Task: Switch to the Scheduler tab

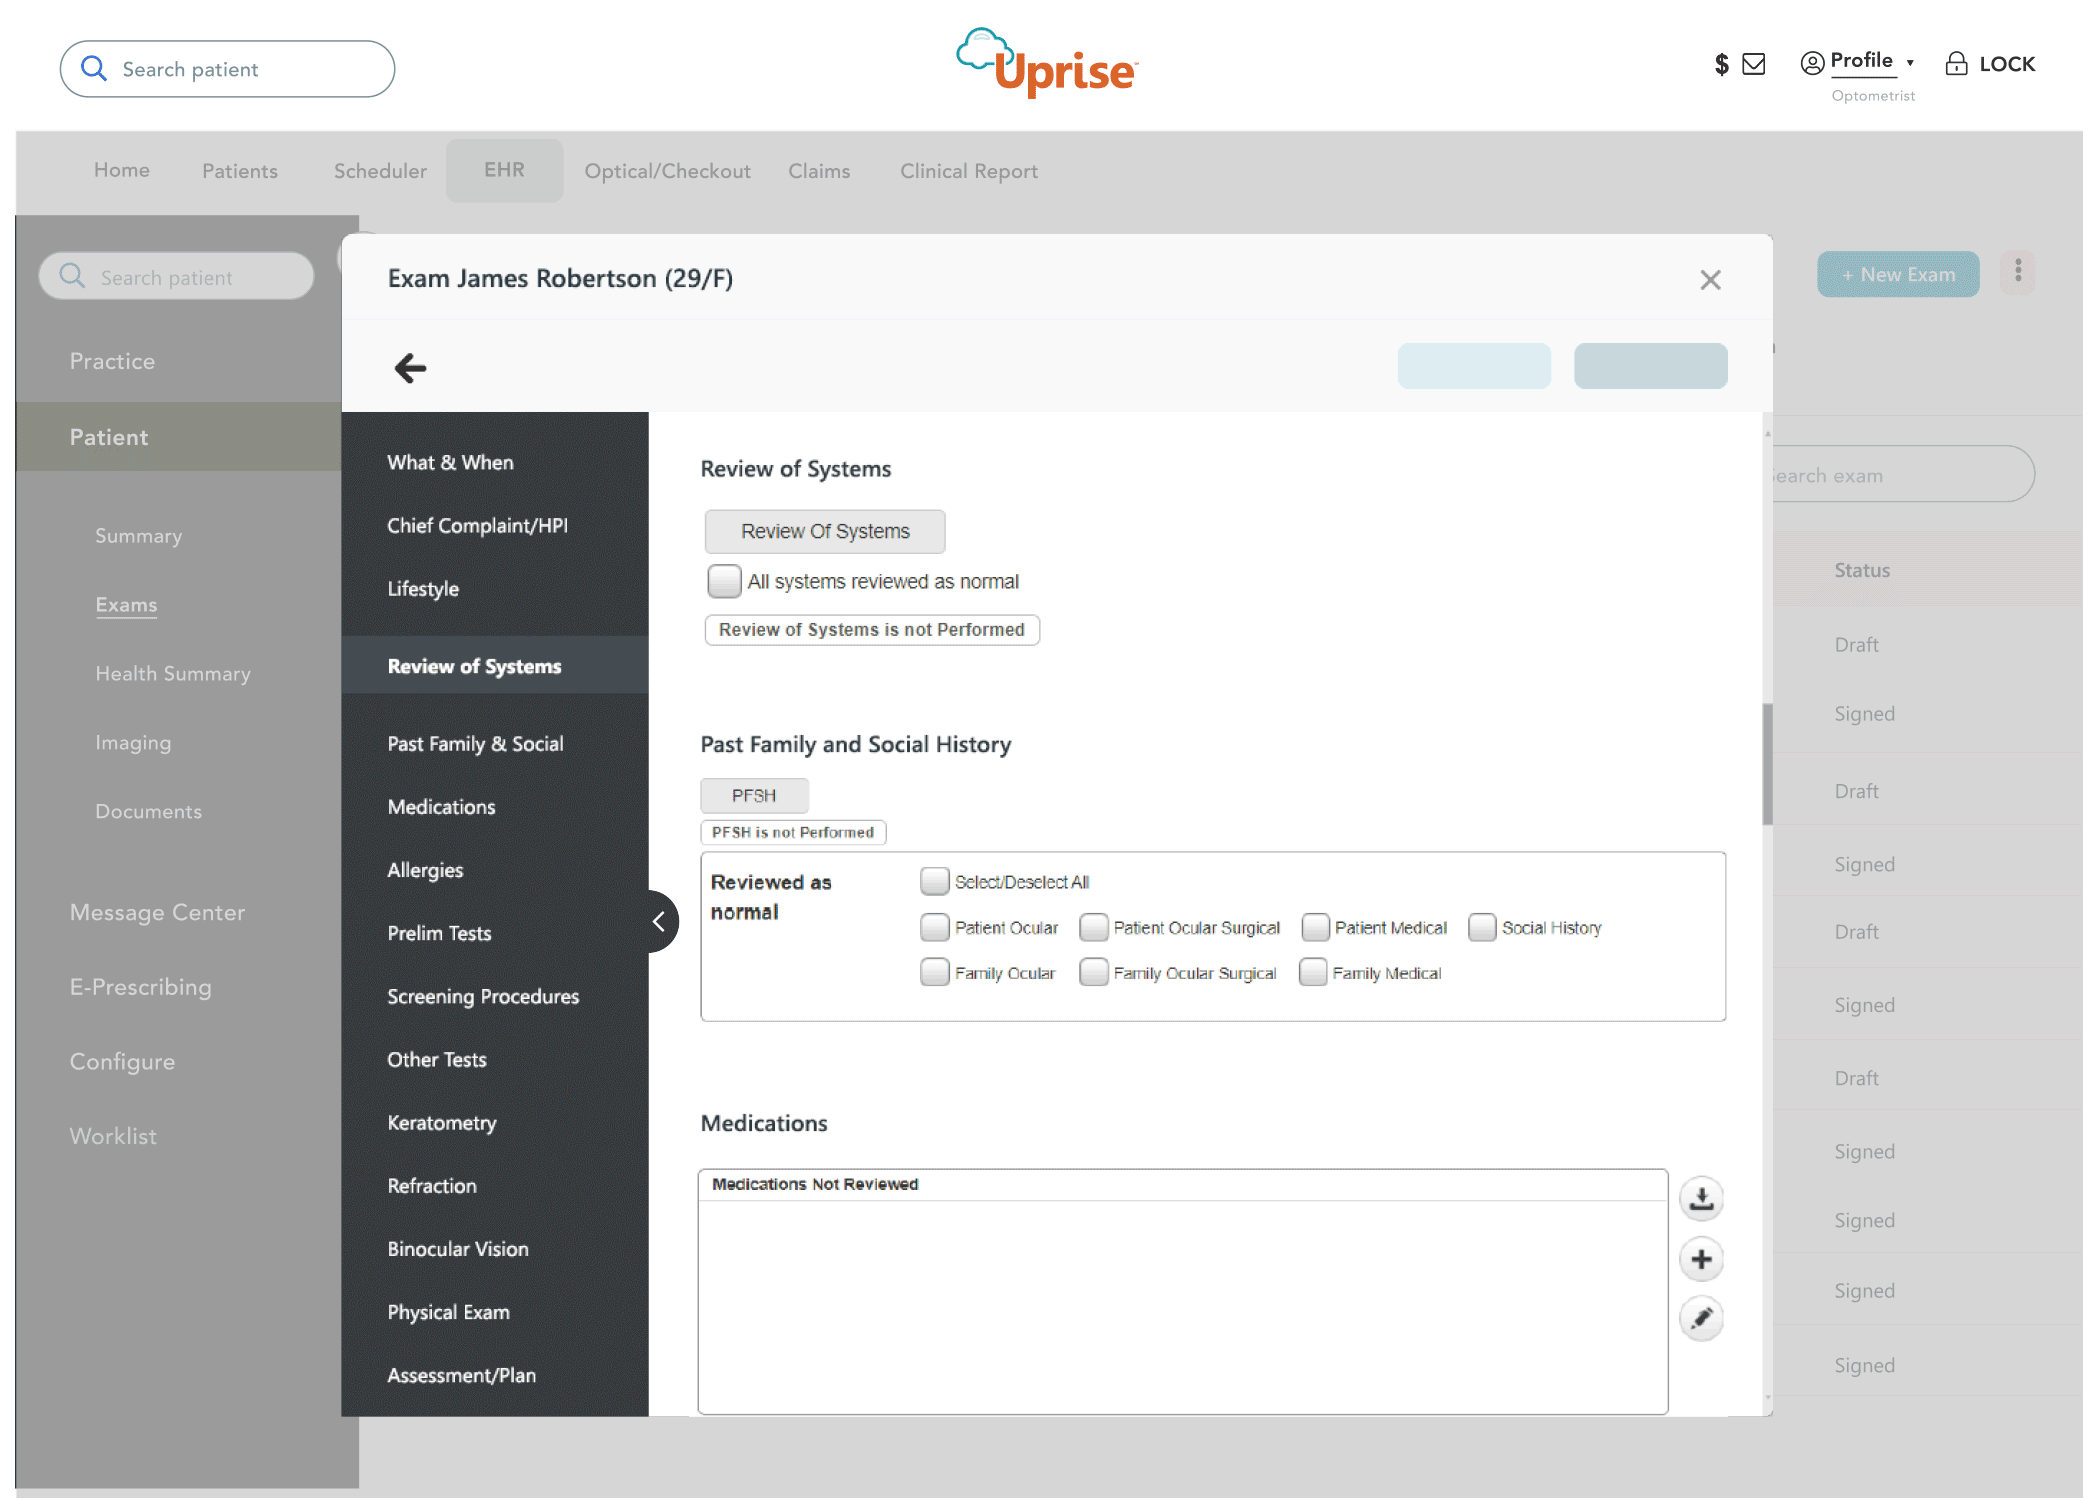Action: (x=379, y=170)
